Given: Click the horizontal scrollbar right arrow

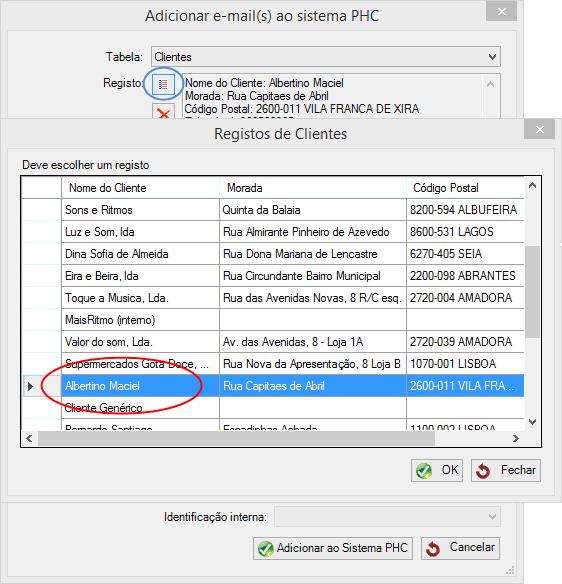Looking at the screenshot, I should pyautogui.click(x=516, y=438).
